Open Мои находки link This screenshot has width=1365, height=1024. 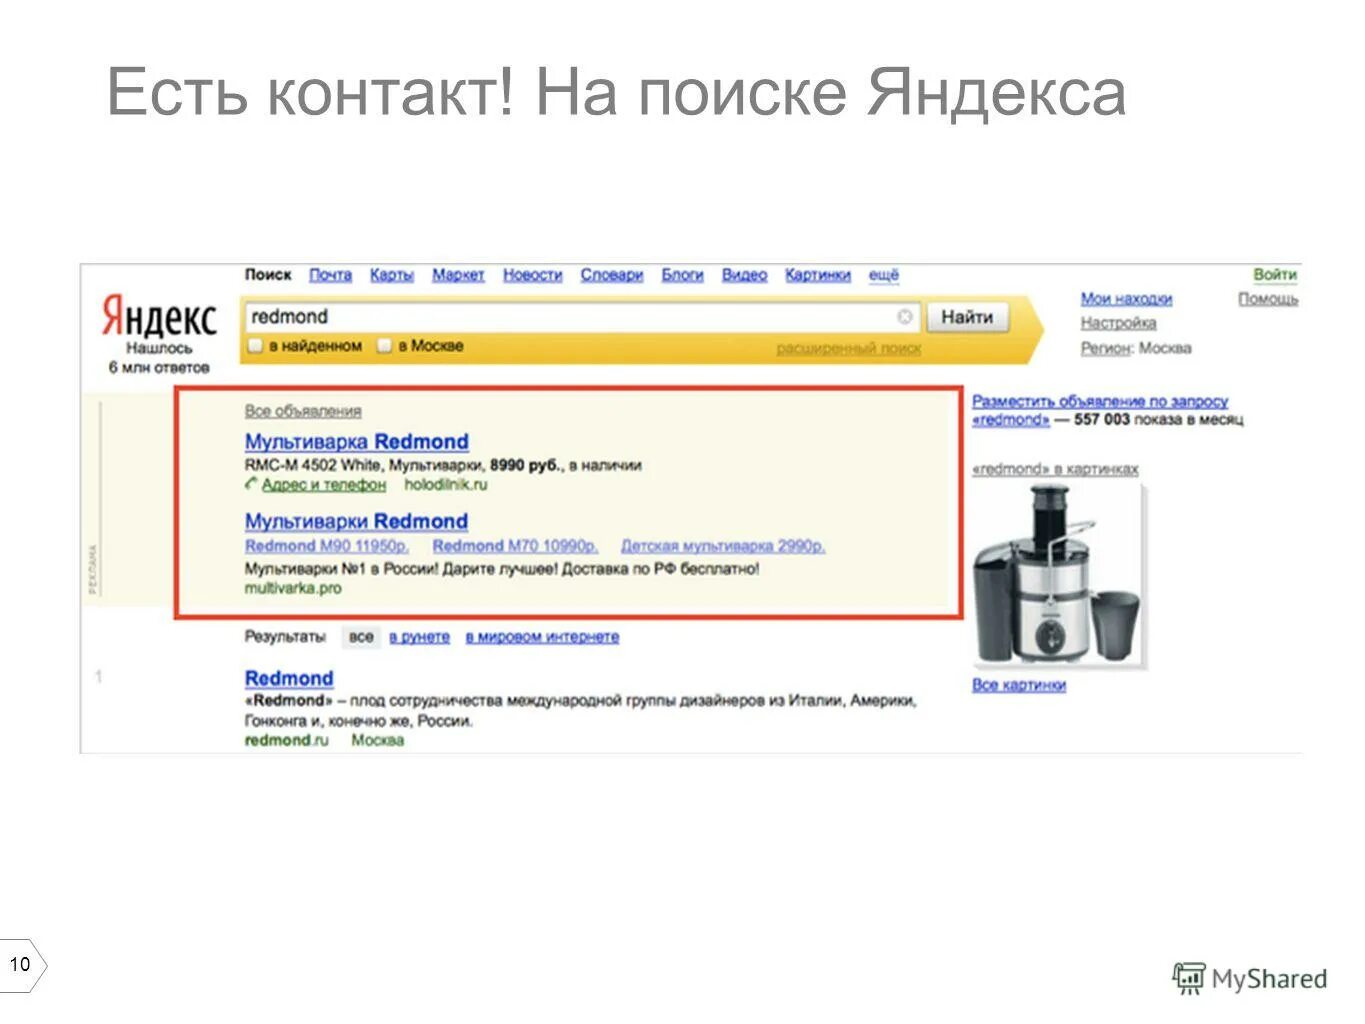tap(1126, 299)
